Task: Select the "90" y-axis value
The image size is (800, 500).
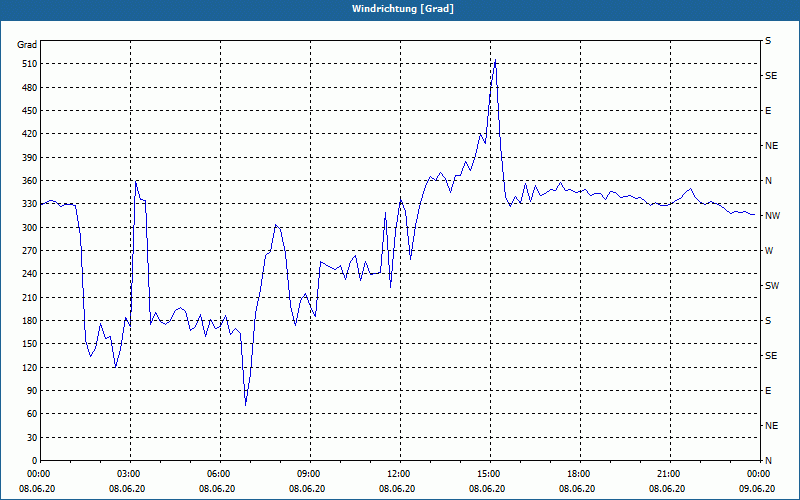Action: pyautogui.click(x=32, y=391)
